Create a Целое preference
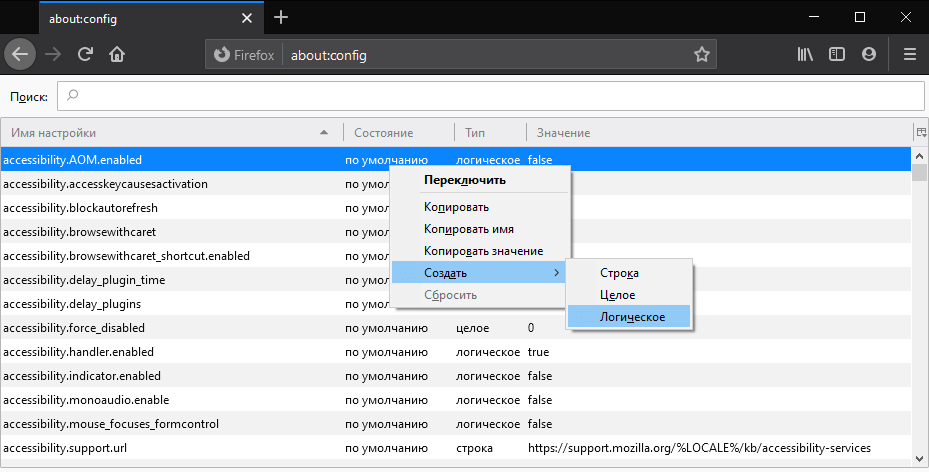This screenshot has width=929, height=472. click(629, 295)
